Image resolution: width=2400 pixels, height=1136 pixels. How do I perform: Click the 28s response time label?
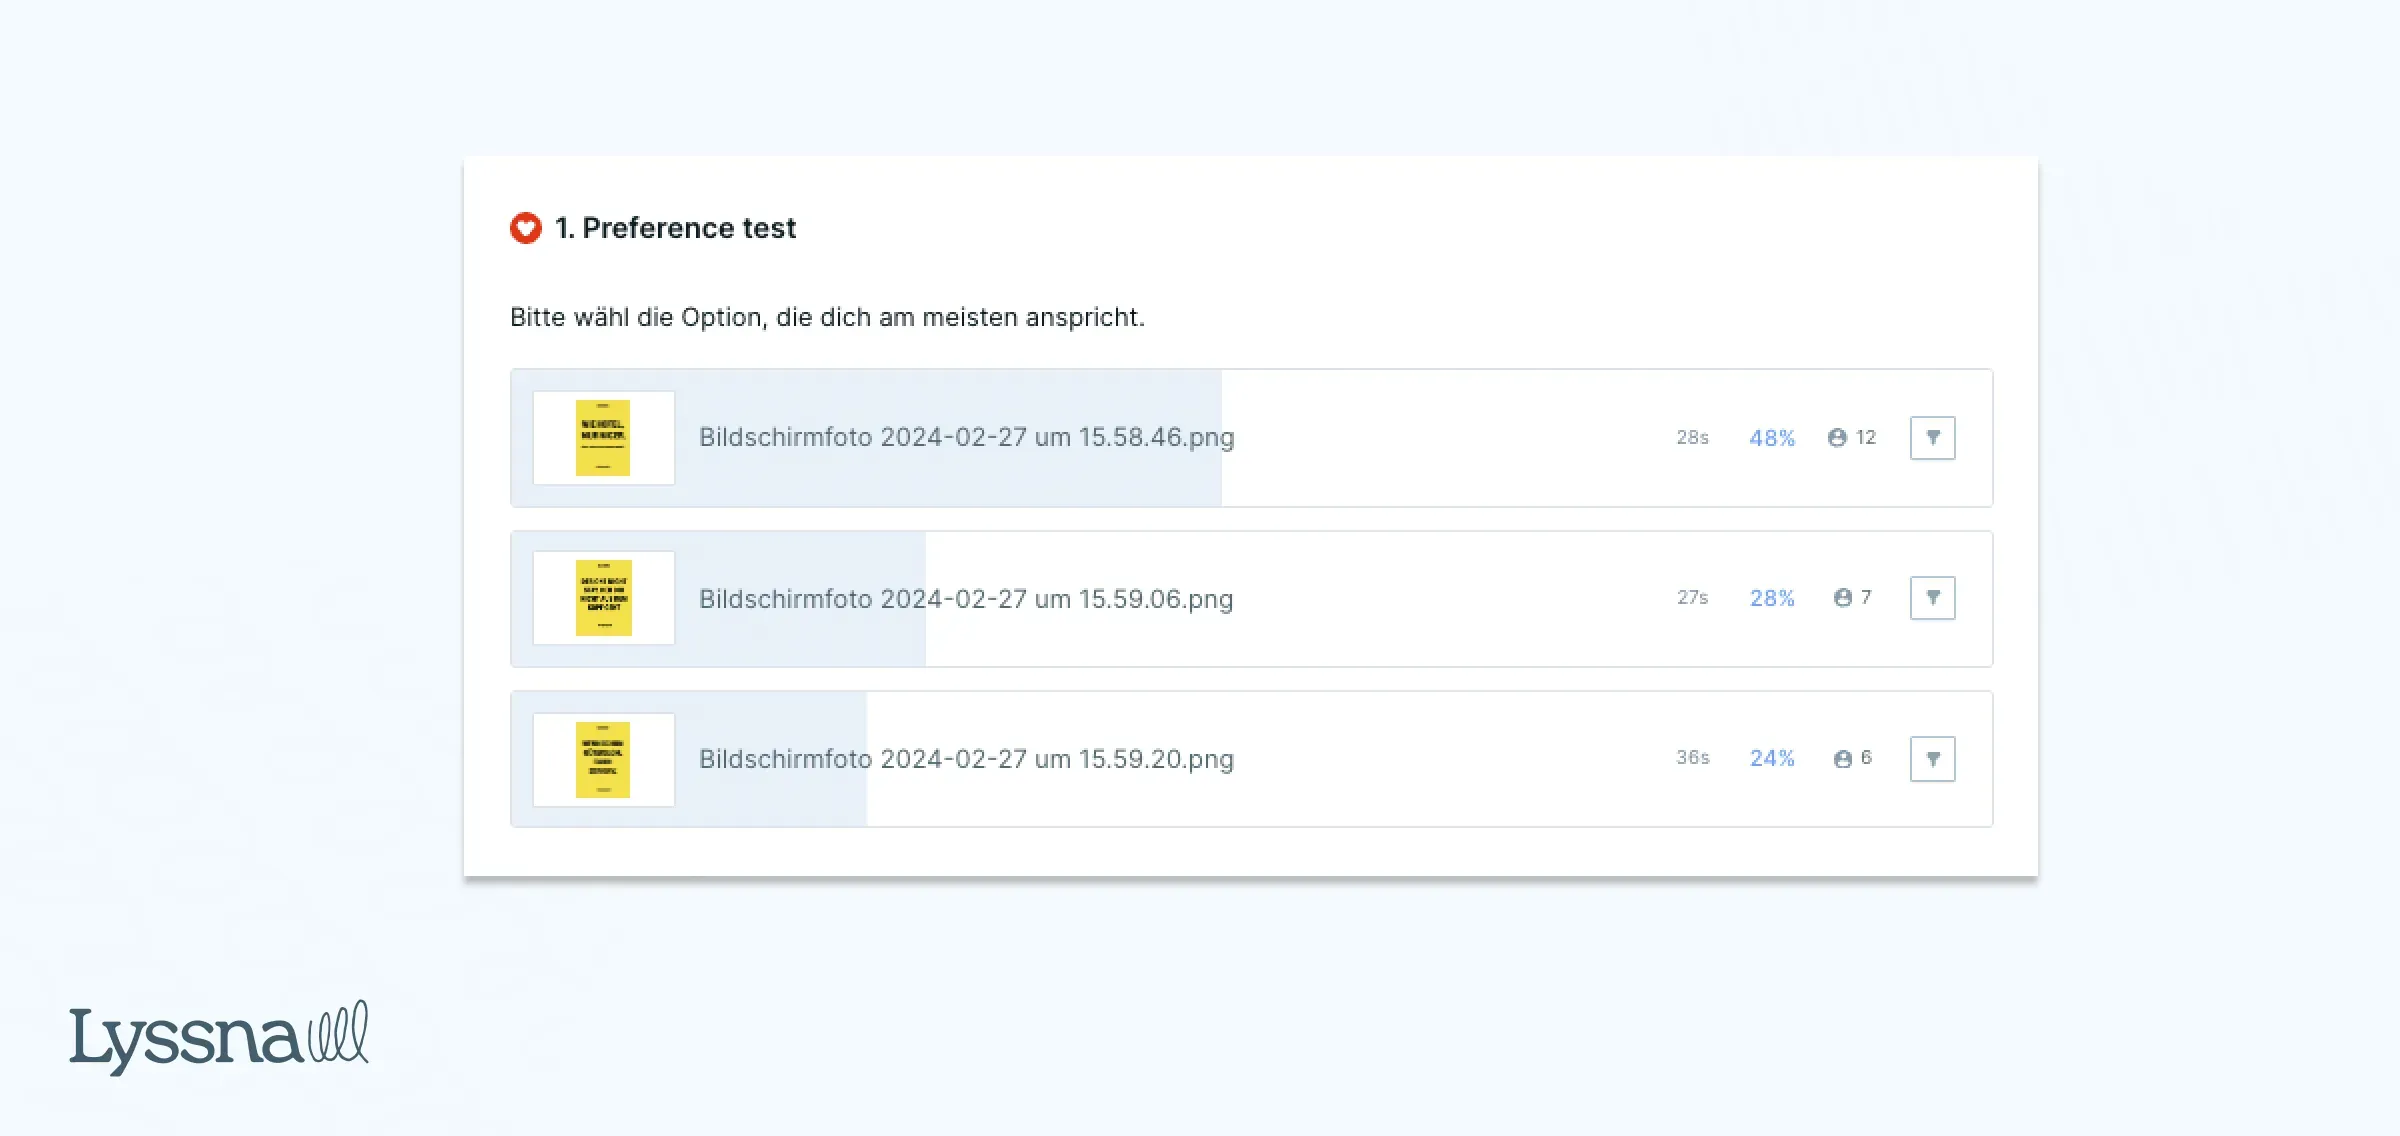[1693, 438]
